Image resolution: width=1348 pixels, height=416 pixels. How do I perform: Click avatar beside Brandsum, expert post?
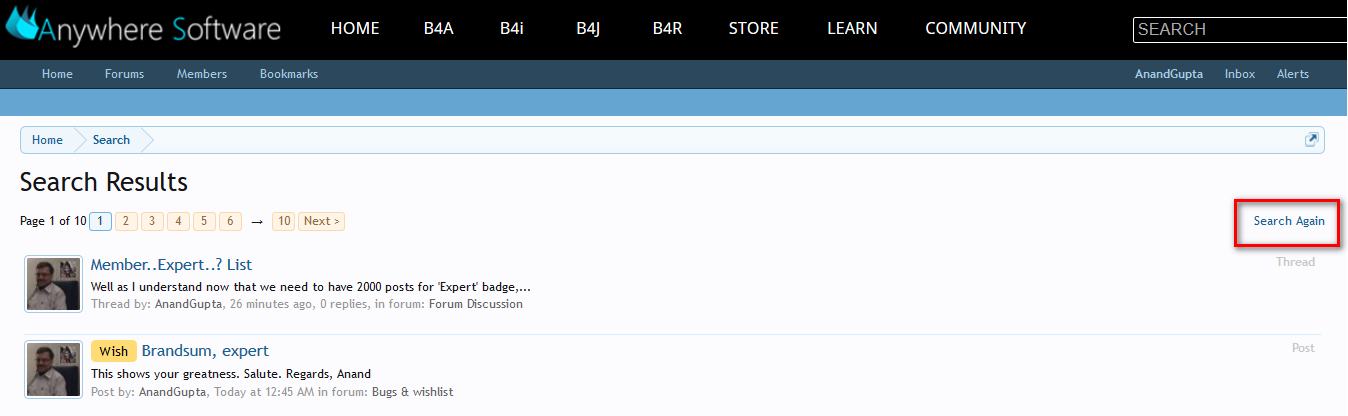click(54, 369)
